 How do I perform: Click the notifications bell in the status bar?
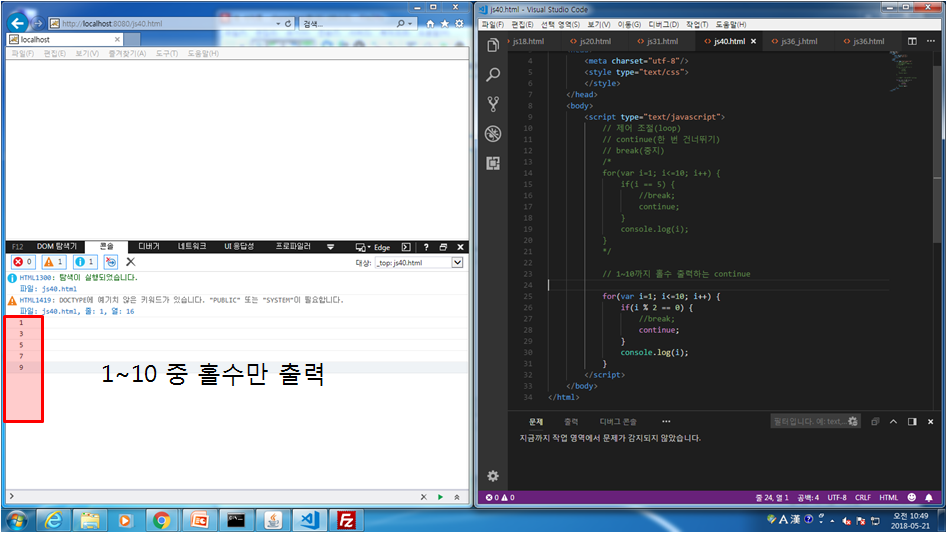pos(929,497)
